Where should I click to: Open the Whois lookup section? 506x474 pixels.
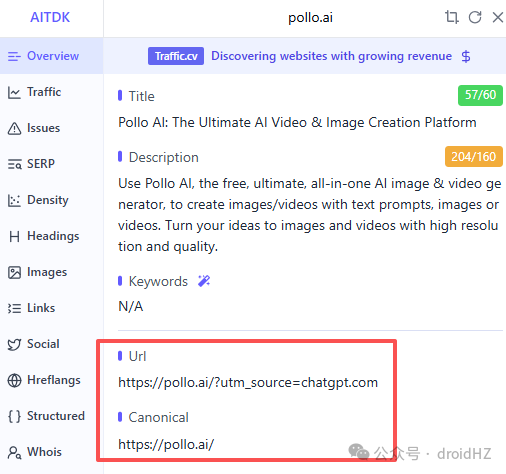tap(35, 452)
